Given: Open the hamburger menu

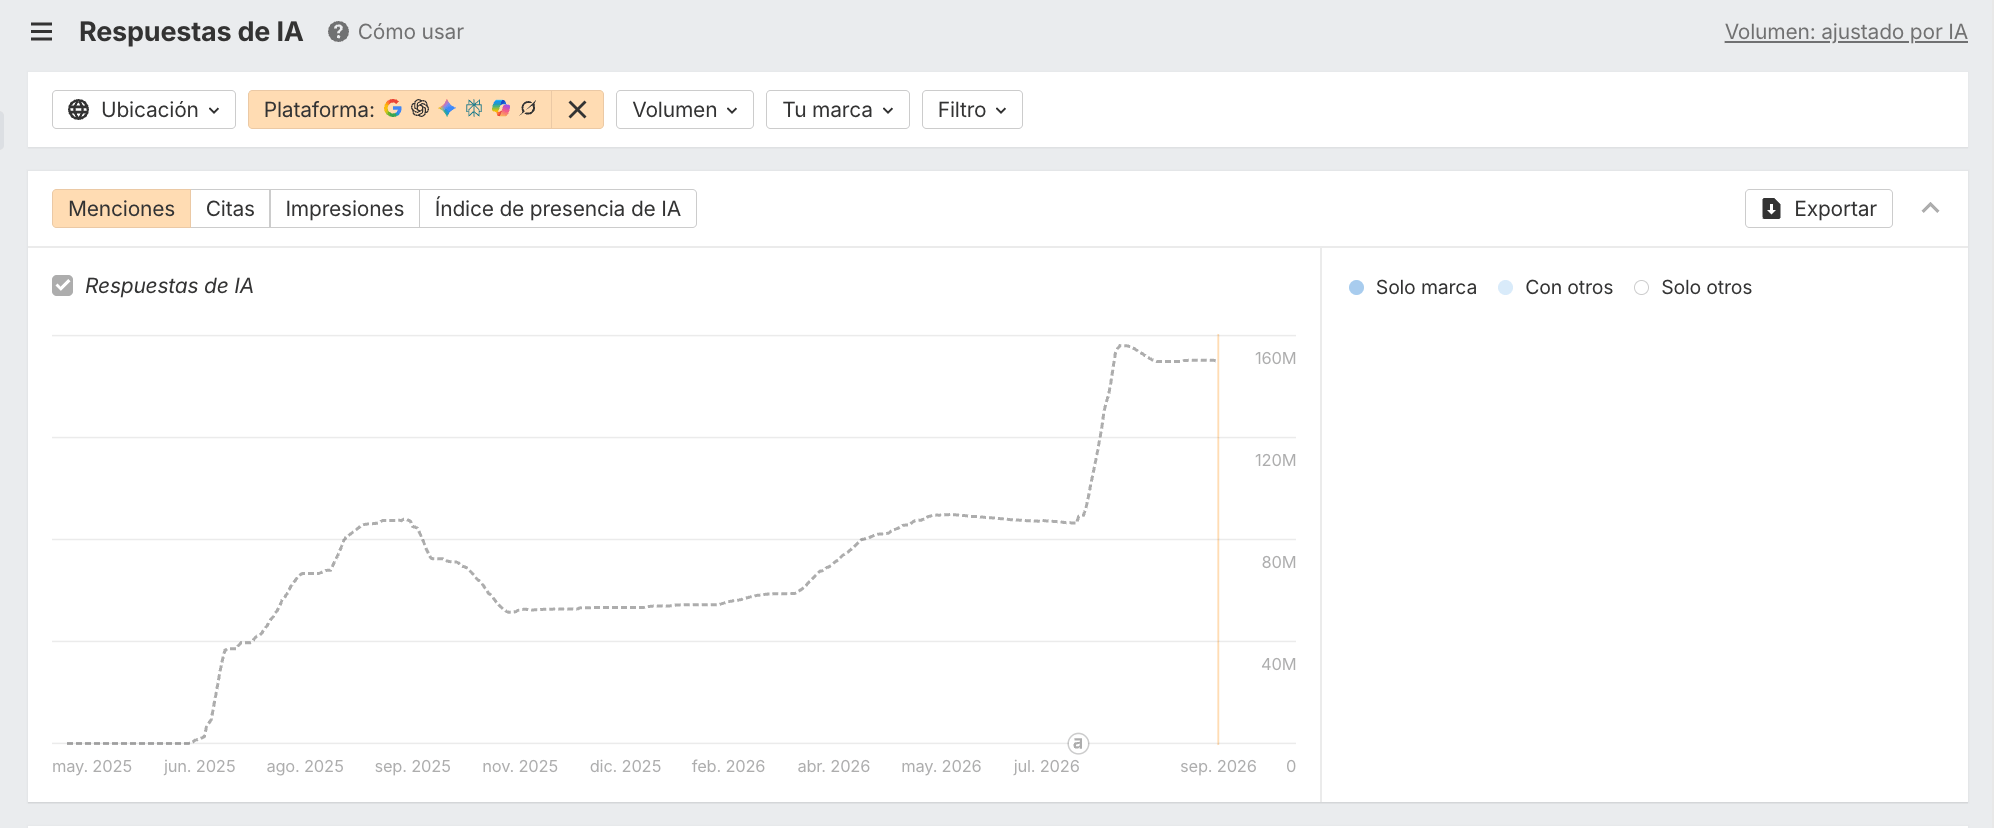Looking at the screenshot, I should [41, 32].
